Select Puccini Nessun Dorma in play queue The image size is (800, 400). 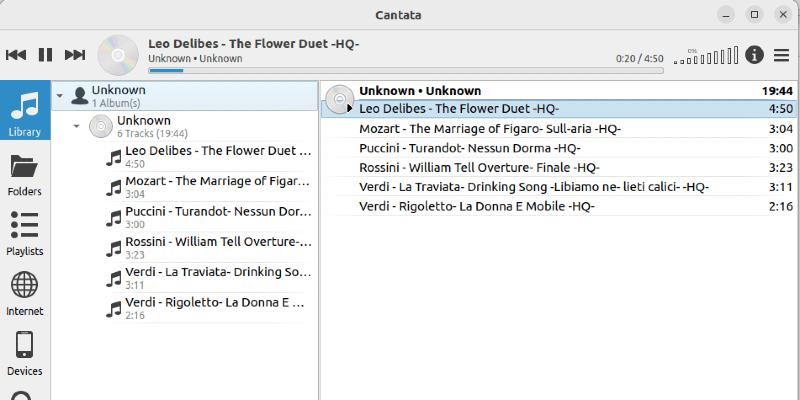tap(469, 148)
